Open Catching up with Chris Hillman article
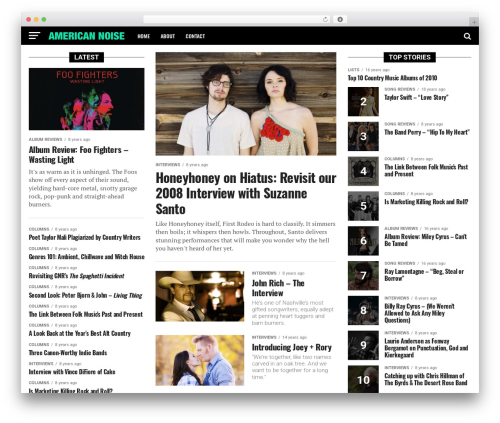Image resolution: width=500 pixels, height=423 pixels. click(426, 379)
